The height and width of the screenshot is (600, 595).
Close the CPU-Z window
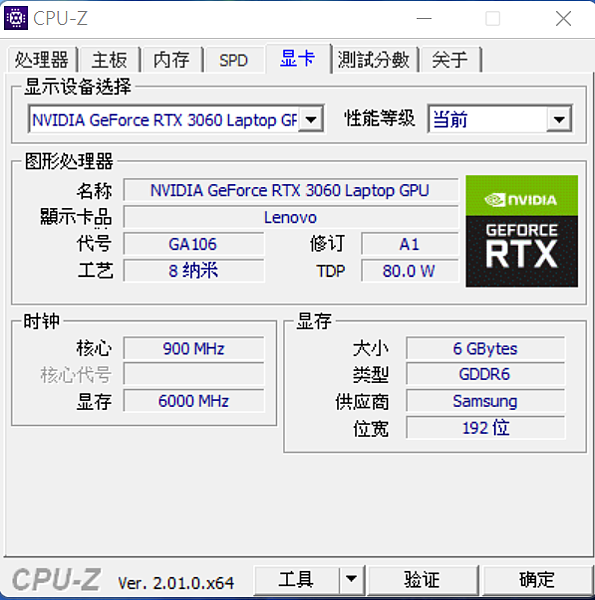click(563, 18)
